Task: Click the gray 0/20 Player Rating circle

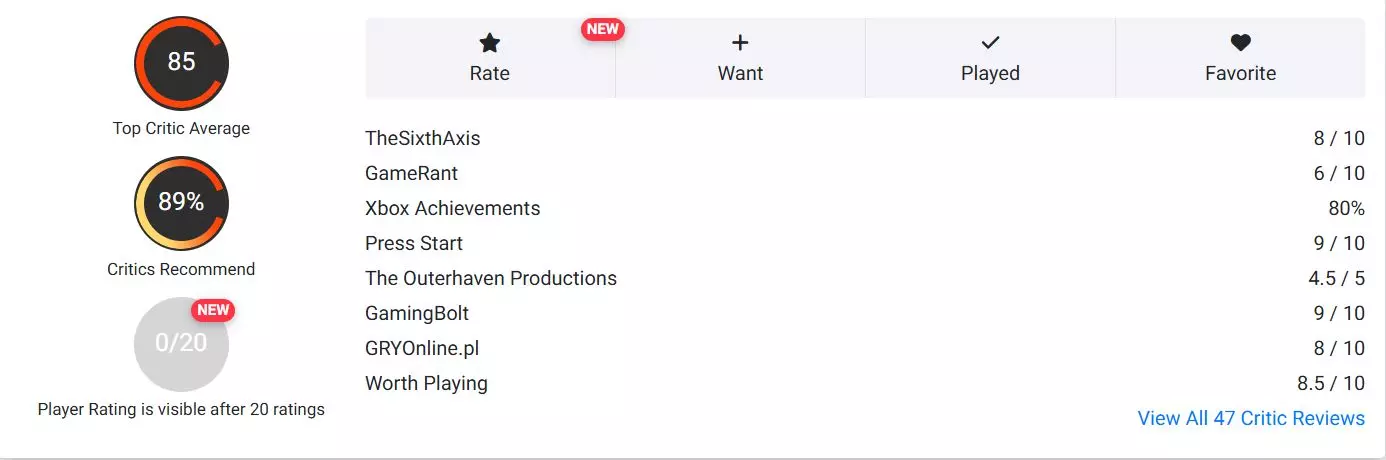Action: point(181,344)
